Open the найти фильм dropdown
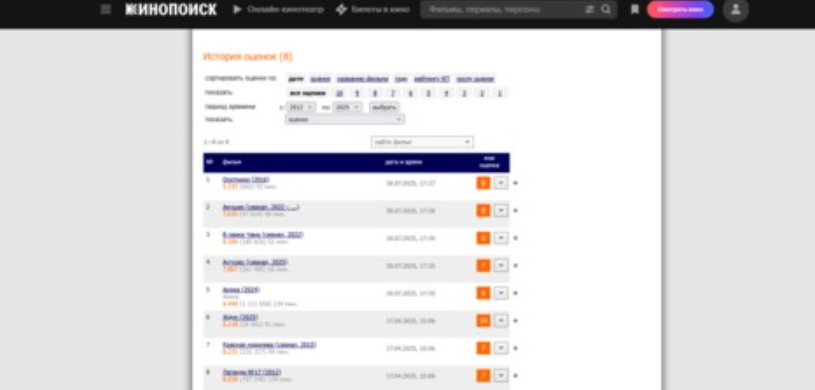This screenshot has width=815, height=390. tap(422, 142)
